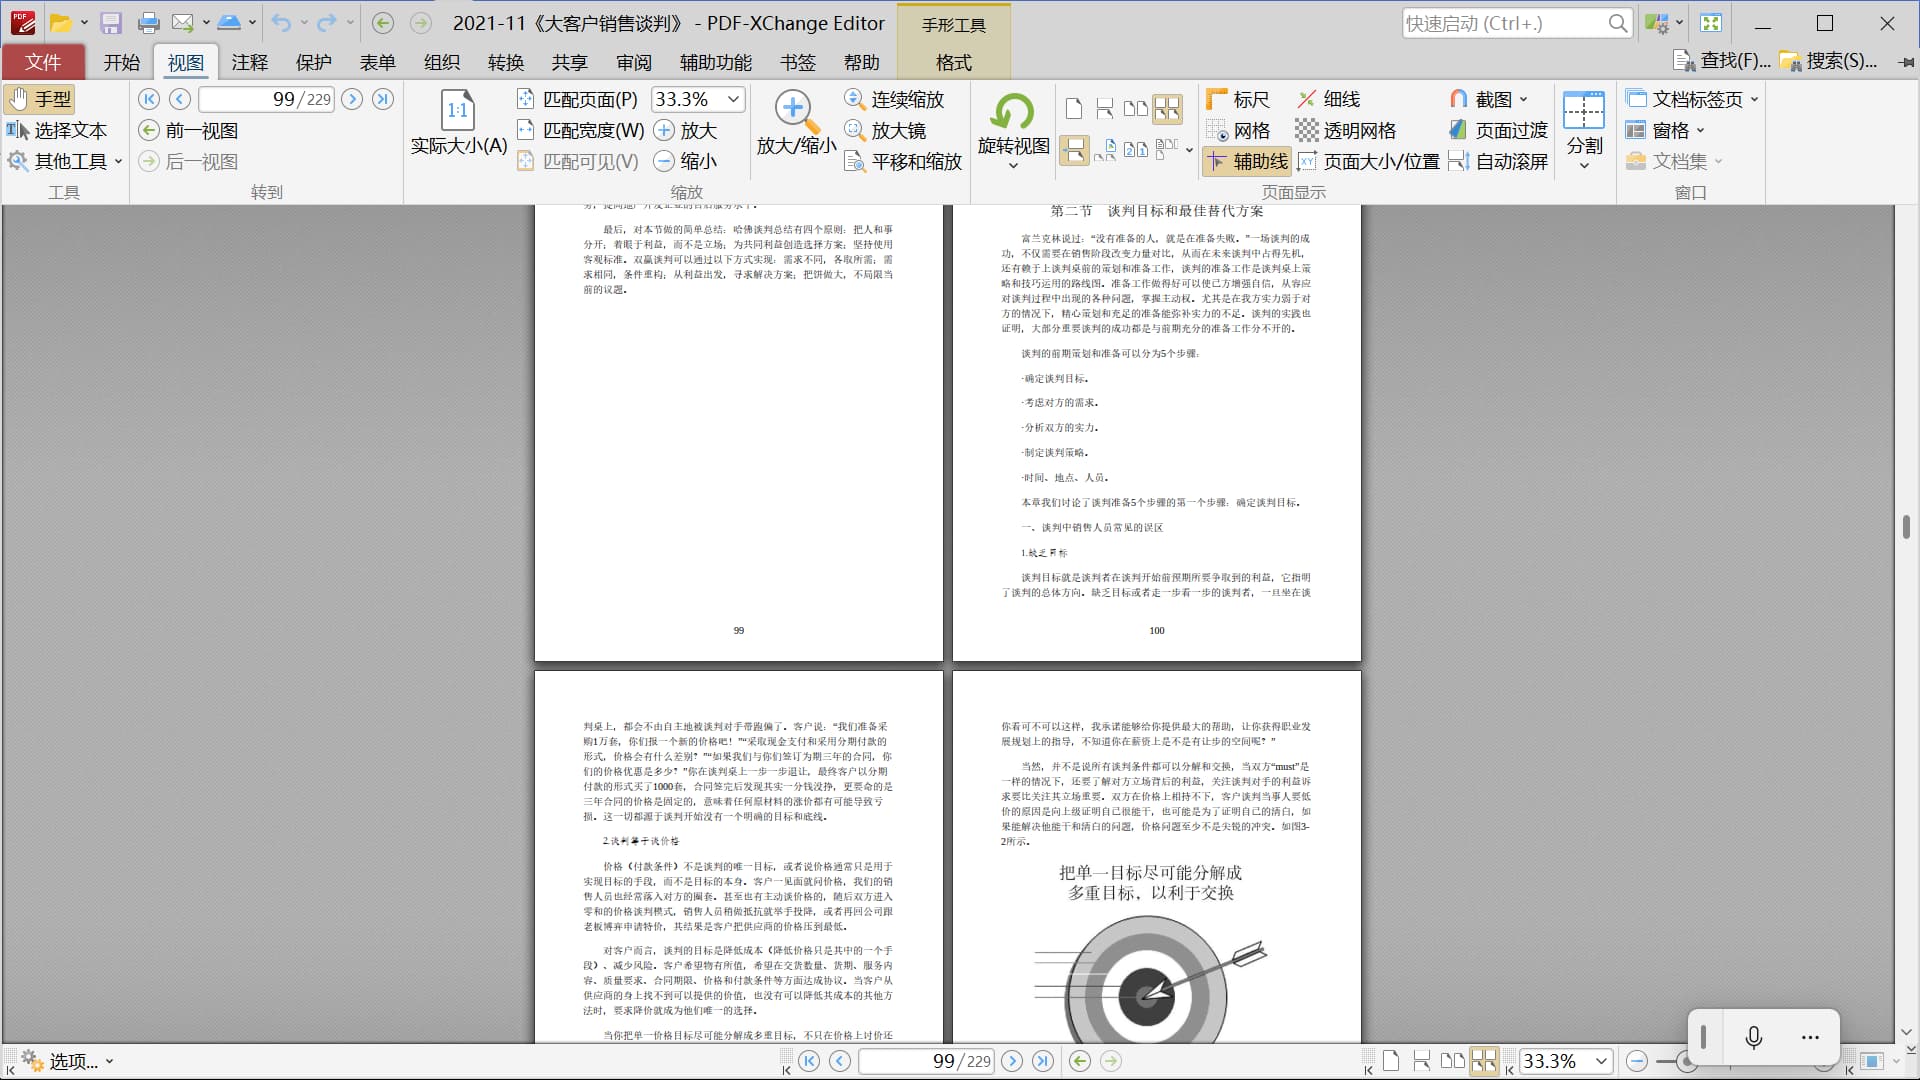Select the Magnifier (放大镜) tool
Viewport: 1920px width, 1080px height.
pos(886,130)
